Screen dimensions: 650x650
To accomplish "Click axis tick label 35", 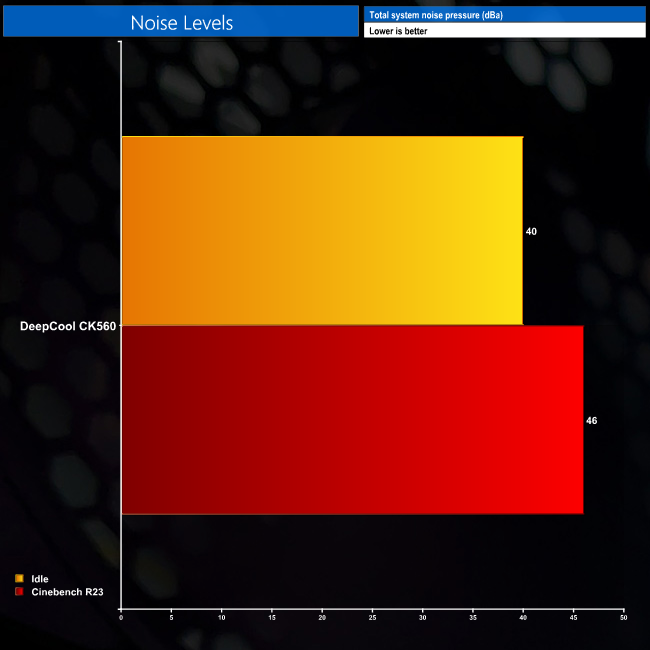I will coord(473,618).
